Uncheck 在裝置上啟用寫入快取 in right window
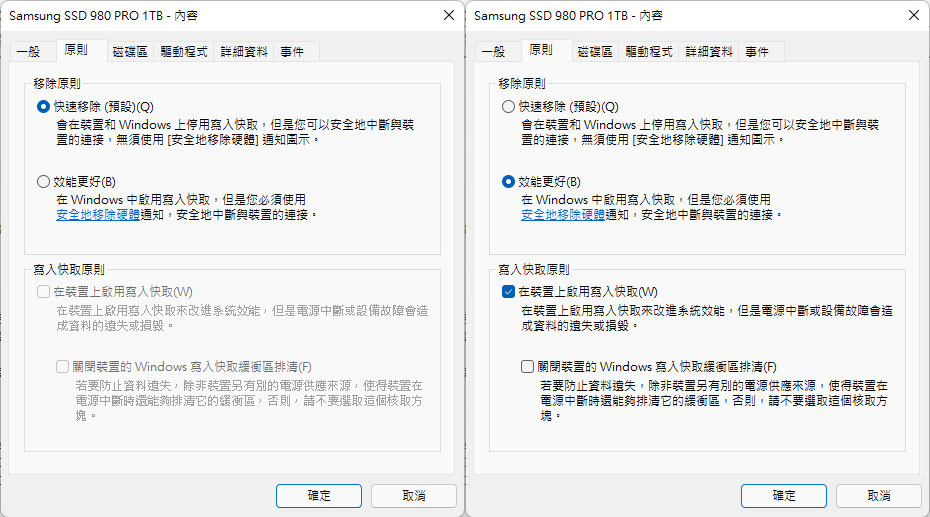 pyautogui.click(x=508, y=292)
